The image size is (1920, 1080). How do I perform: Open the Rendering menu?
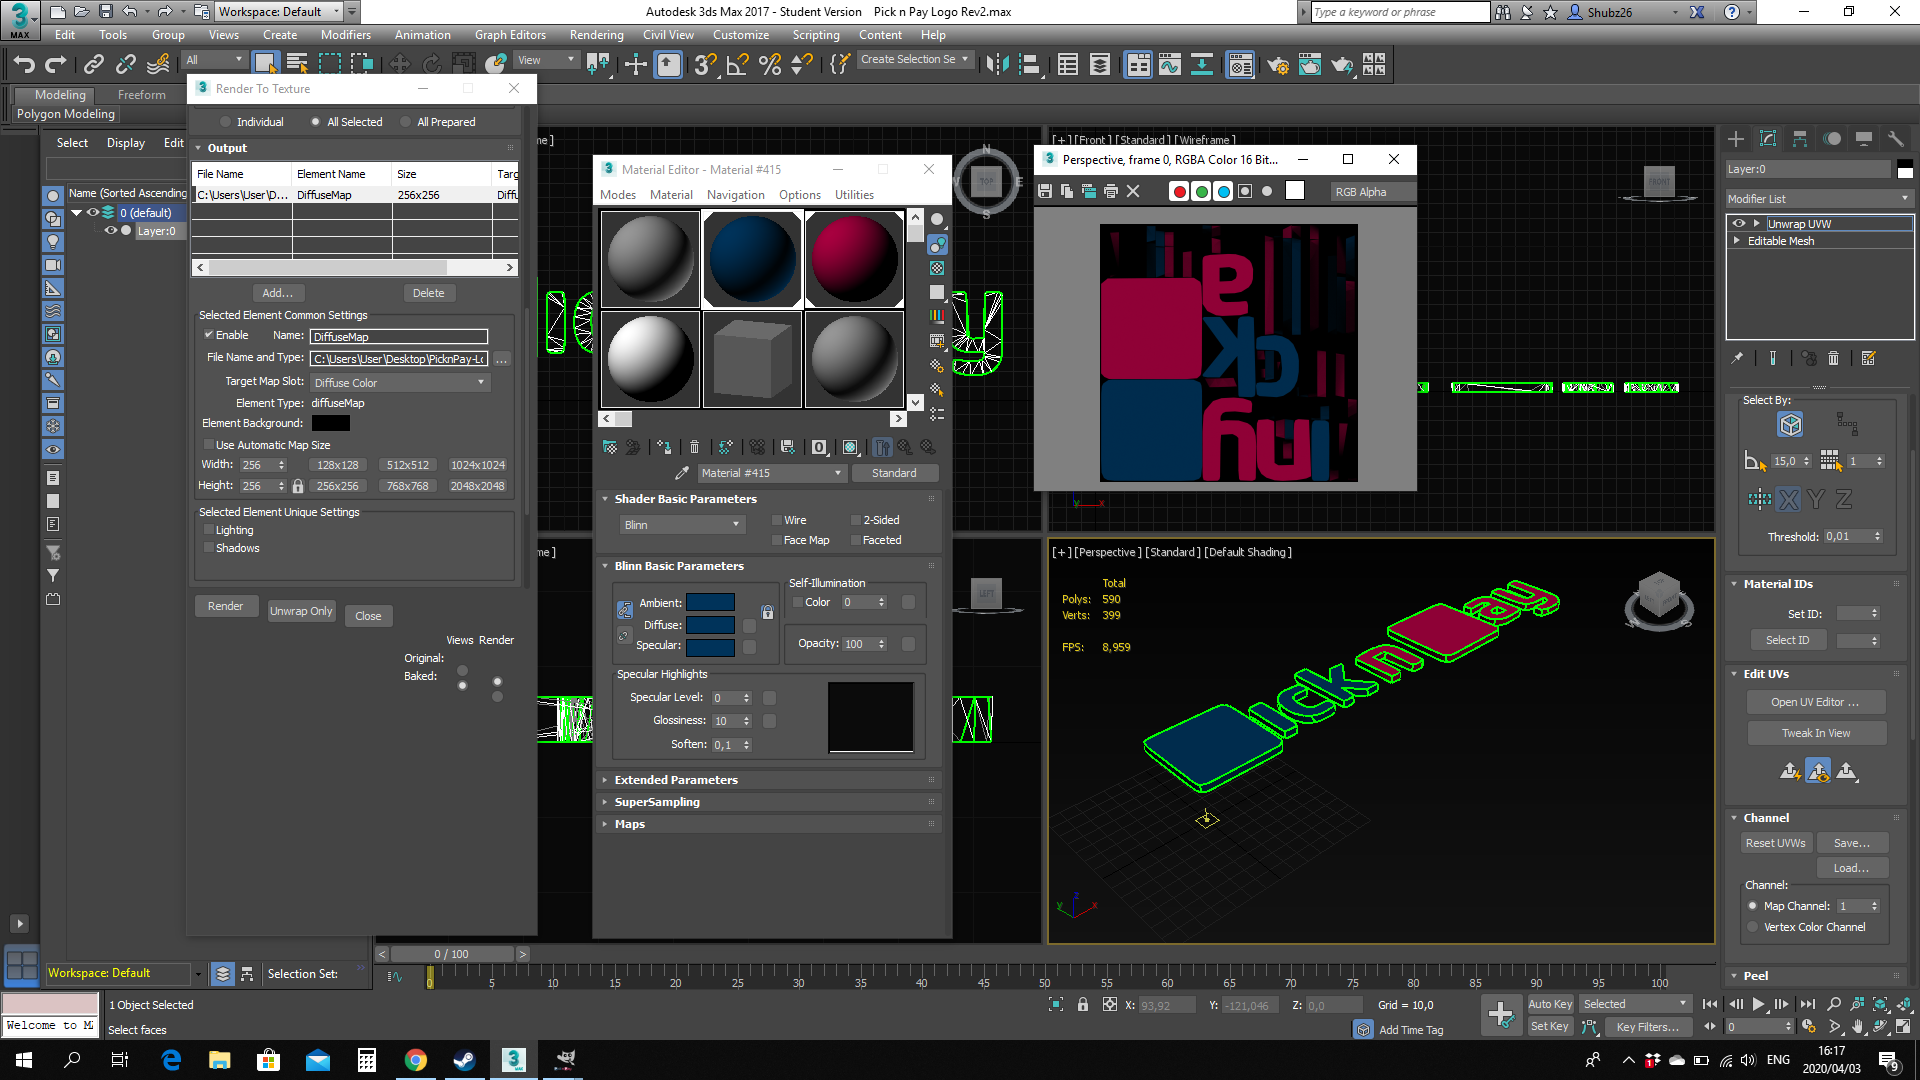pyautogui.click(x=596, y=35)
